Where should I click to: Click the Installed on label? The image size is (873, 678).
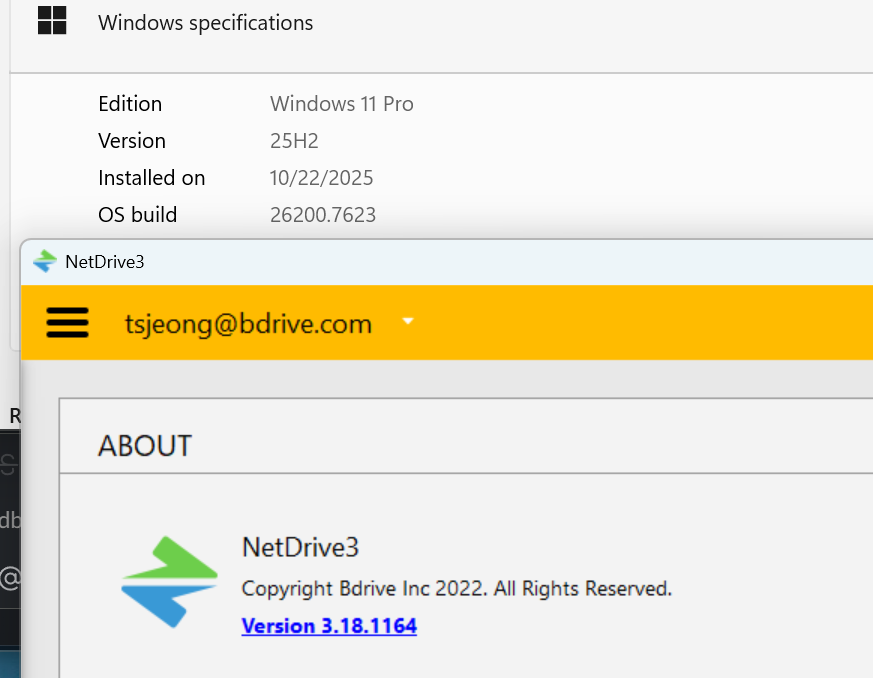(151, 178)
